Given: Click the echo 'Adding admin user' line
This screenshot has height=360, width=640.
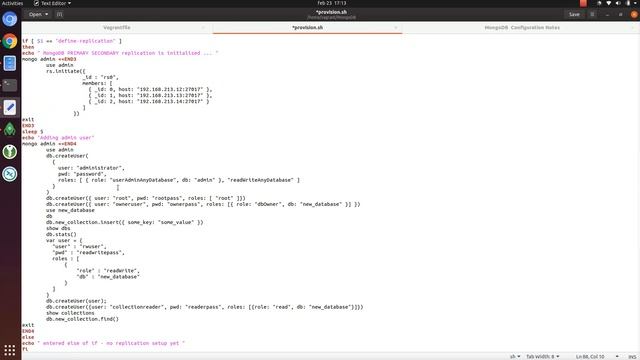Looking at the screenshot, I should coord(58,138).
